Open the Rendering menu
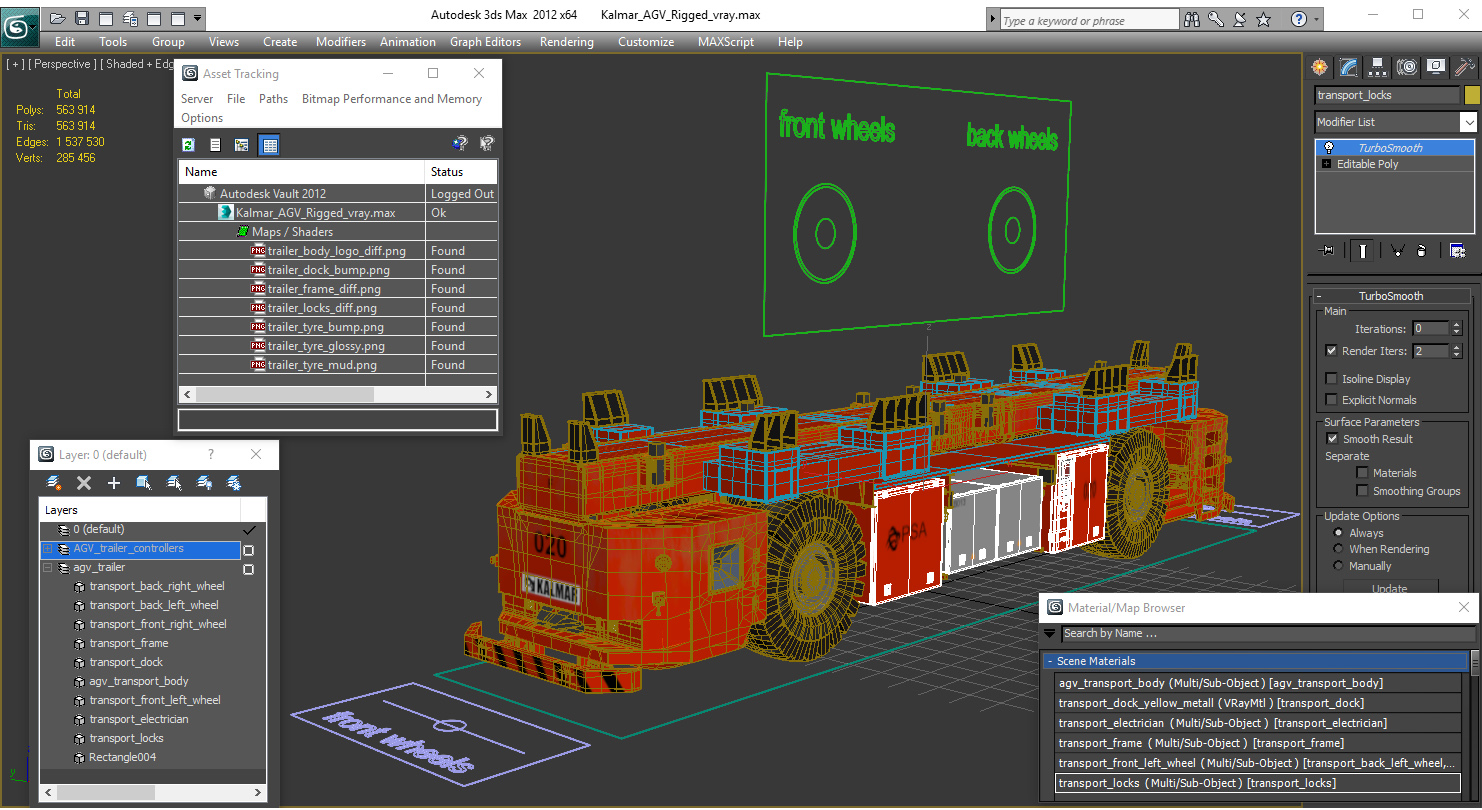This screenshot has height=810, width=1482. pyautogui.click(x=566, y=42)
